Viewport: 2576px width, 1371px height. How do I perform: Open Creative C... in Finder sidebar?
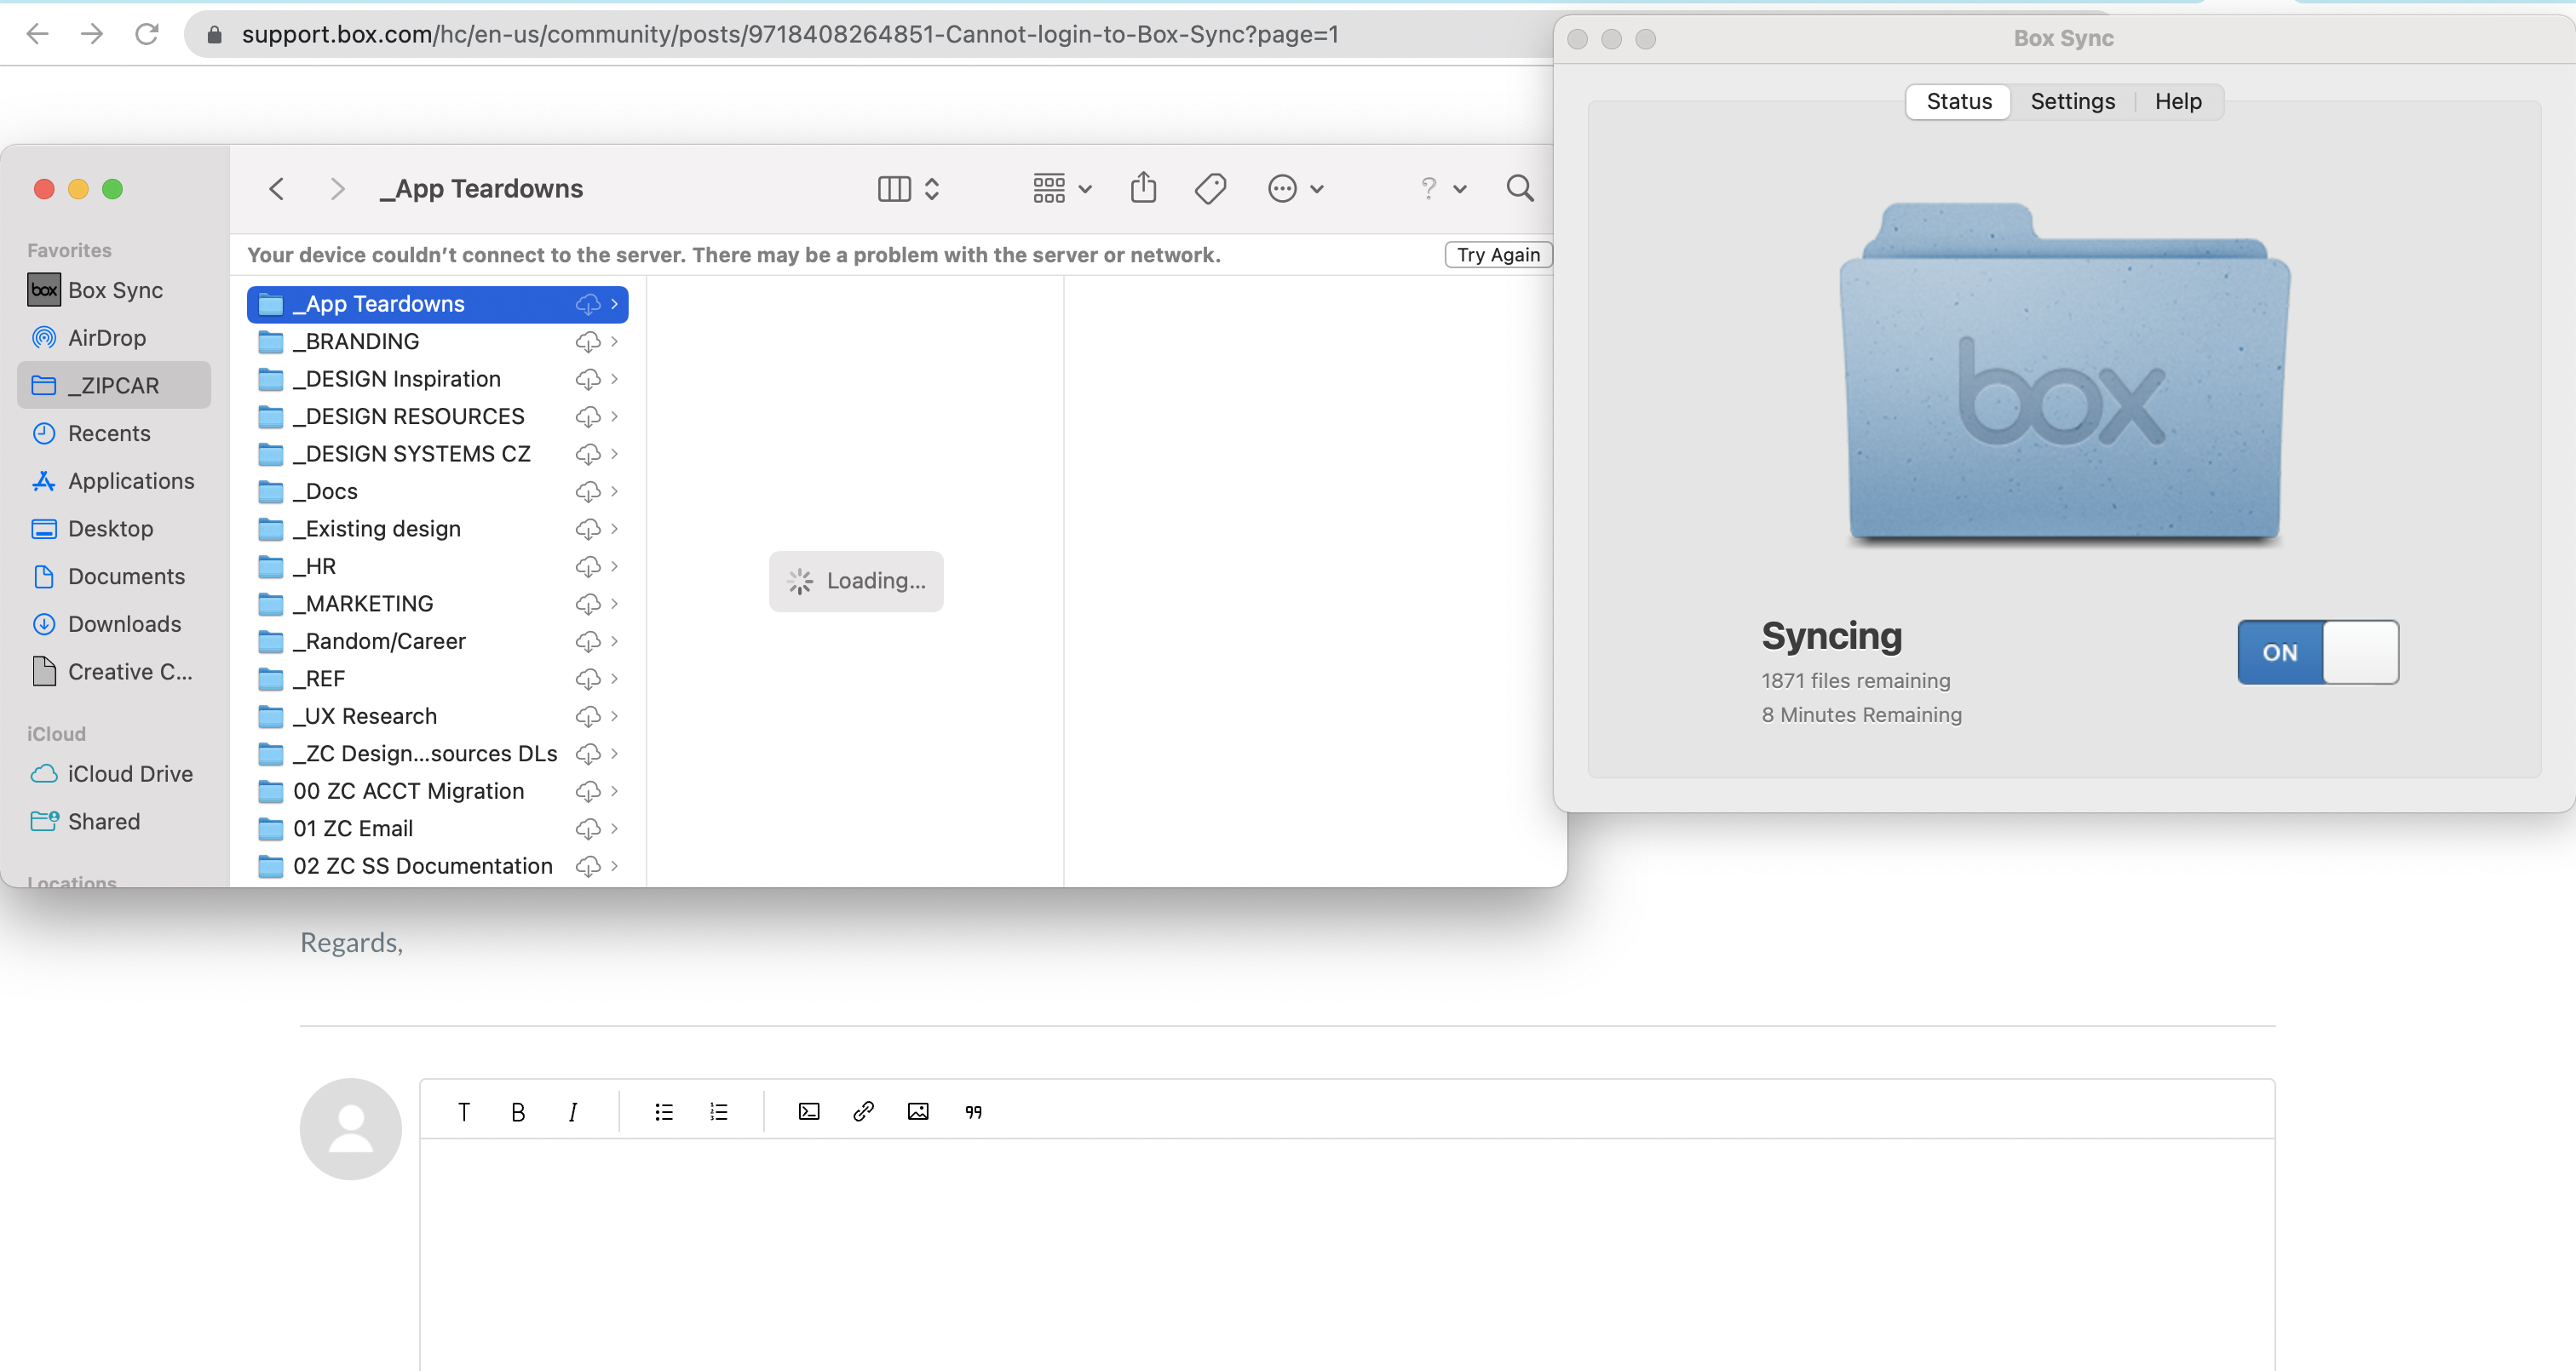[114, 672]
